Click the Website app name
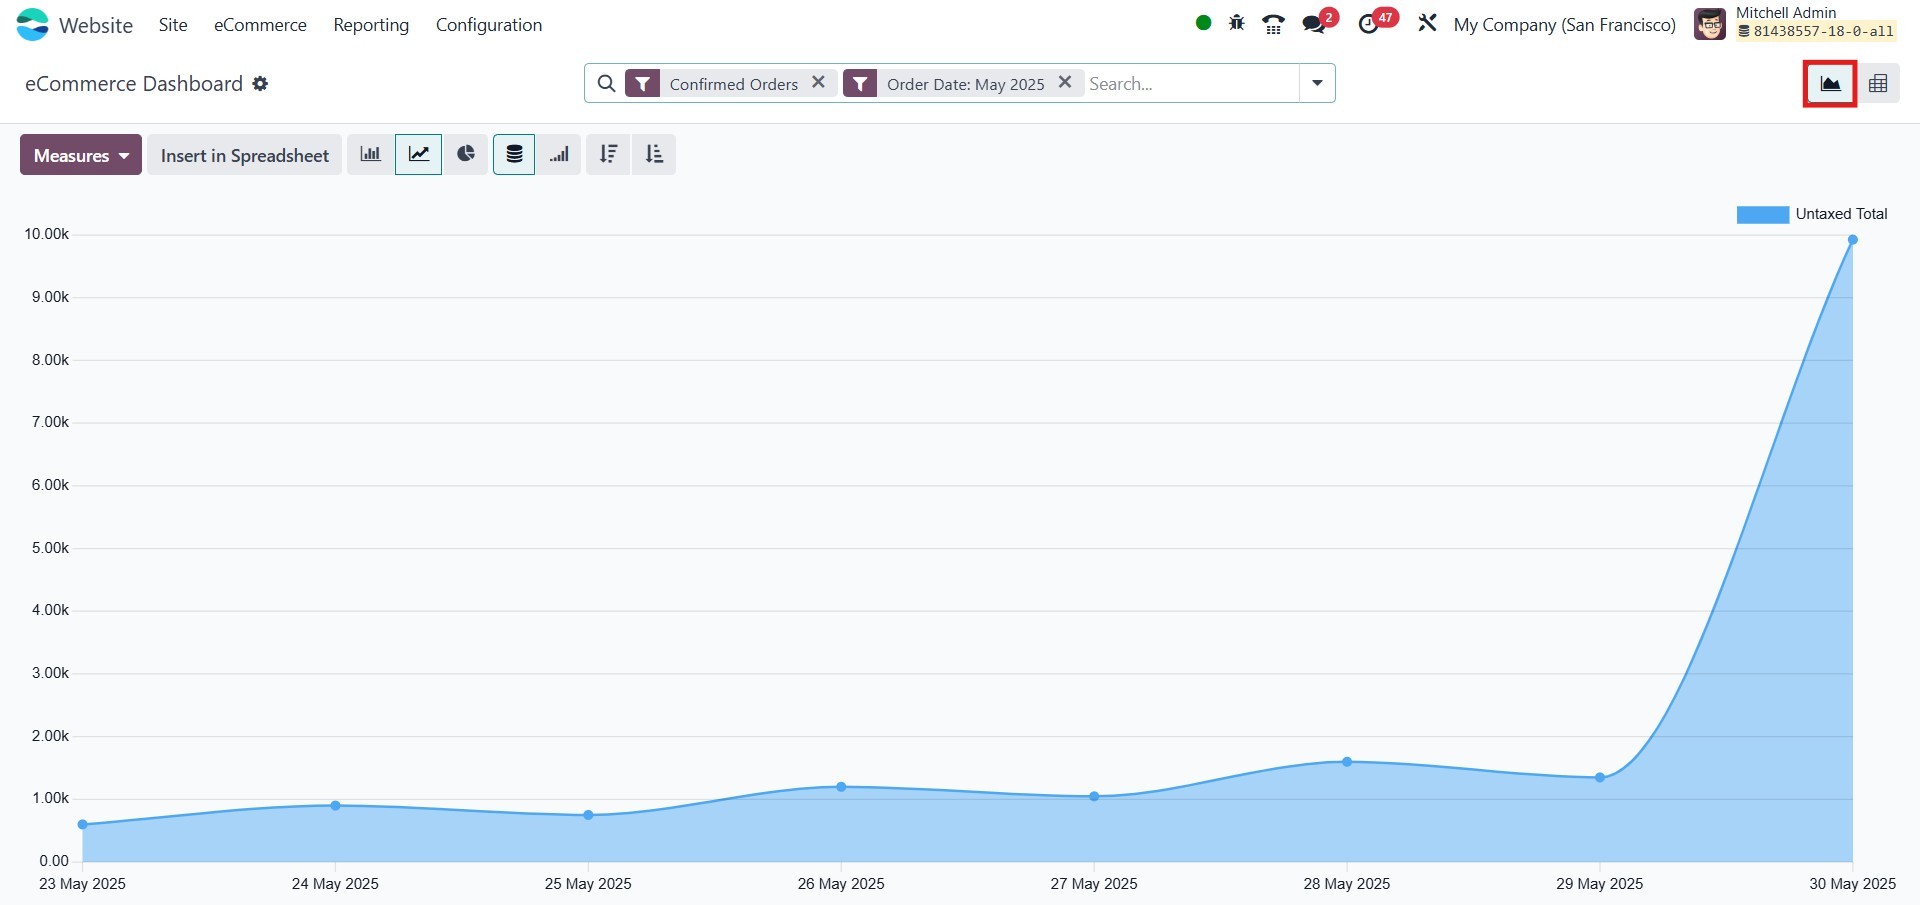 [x=96, y=25]
